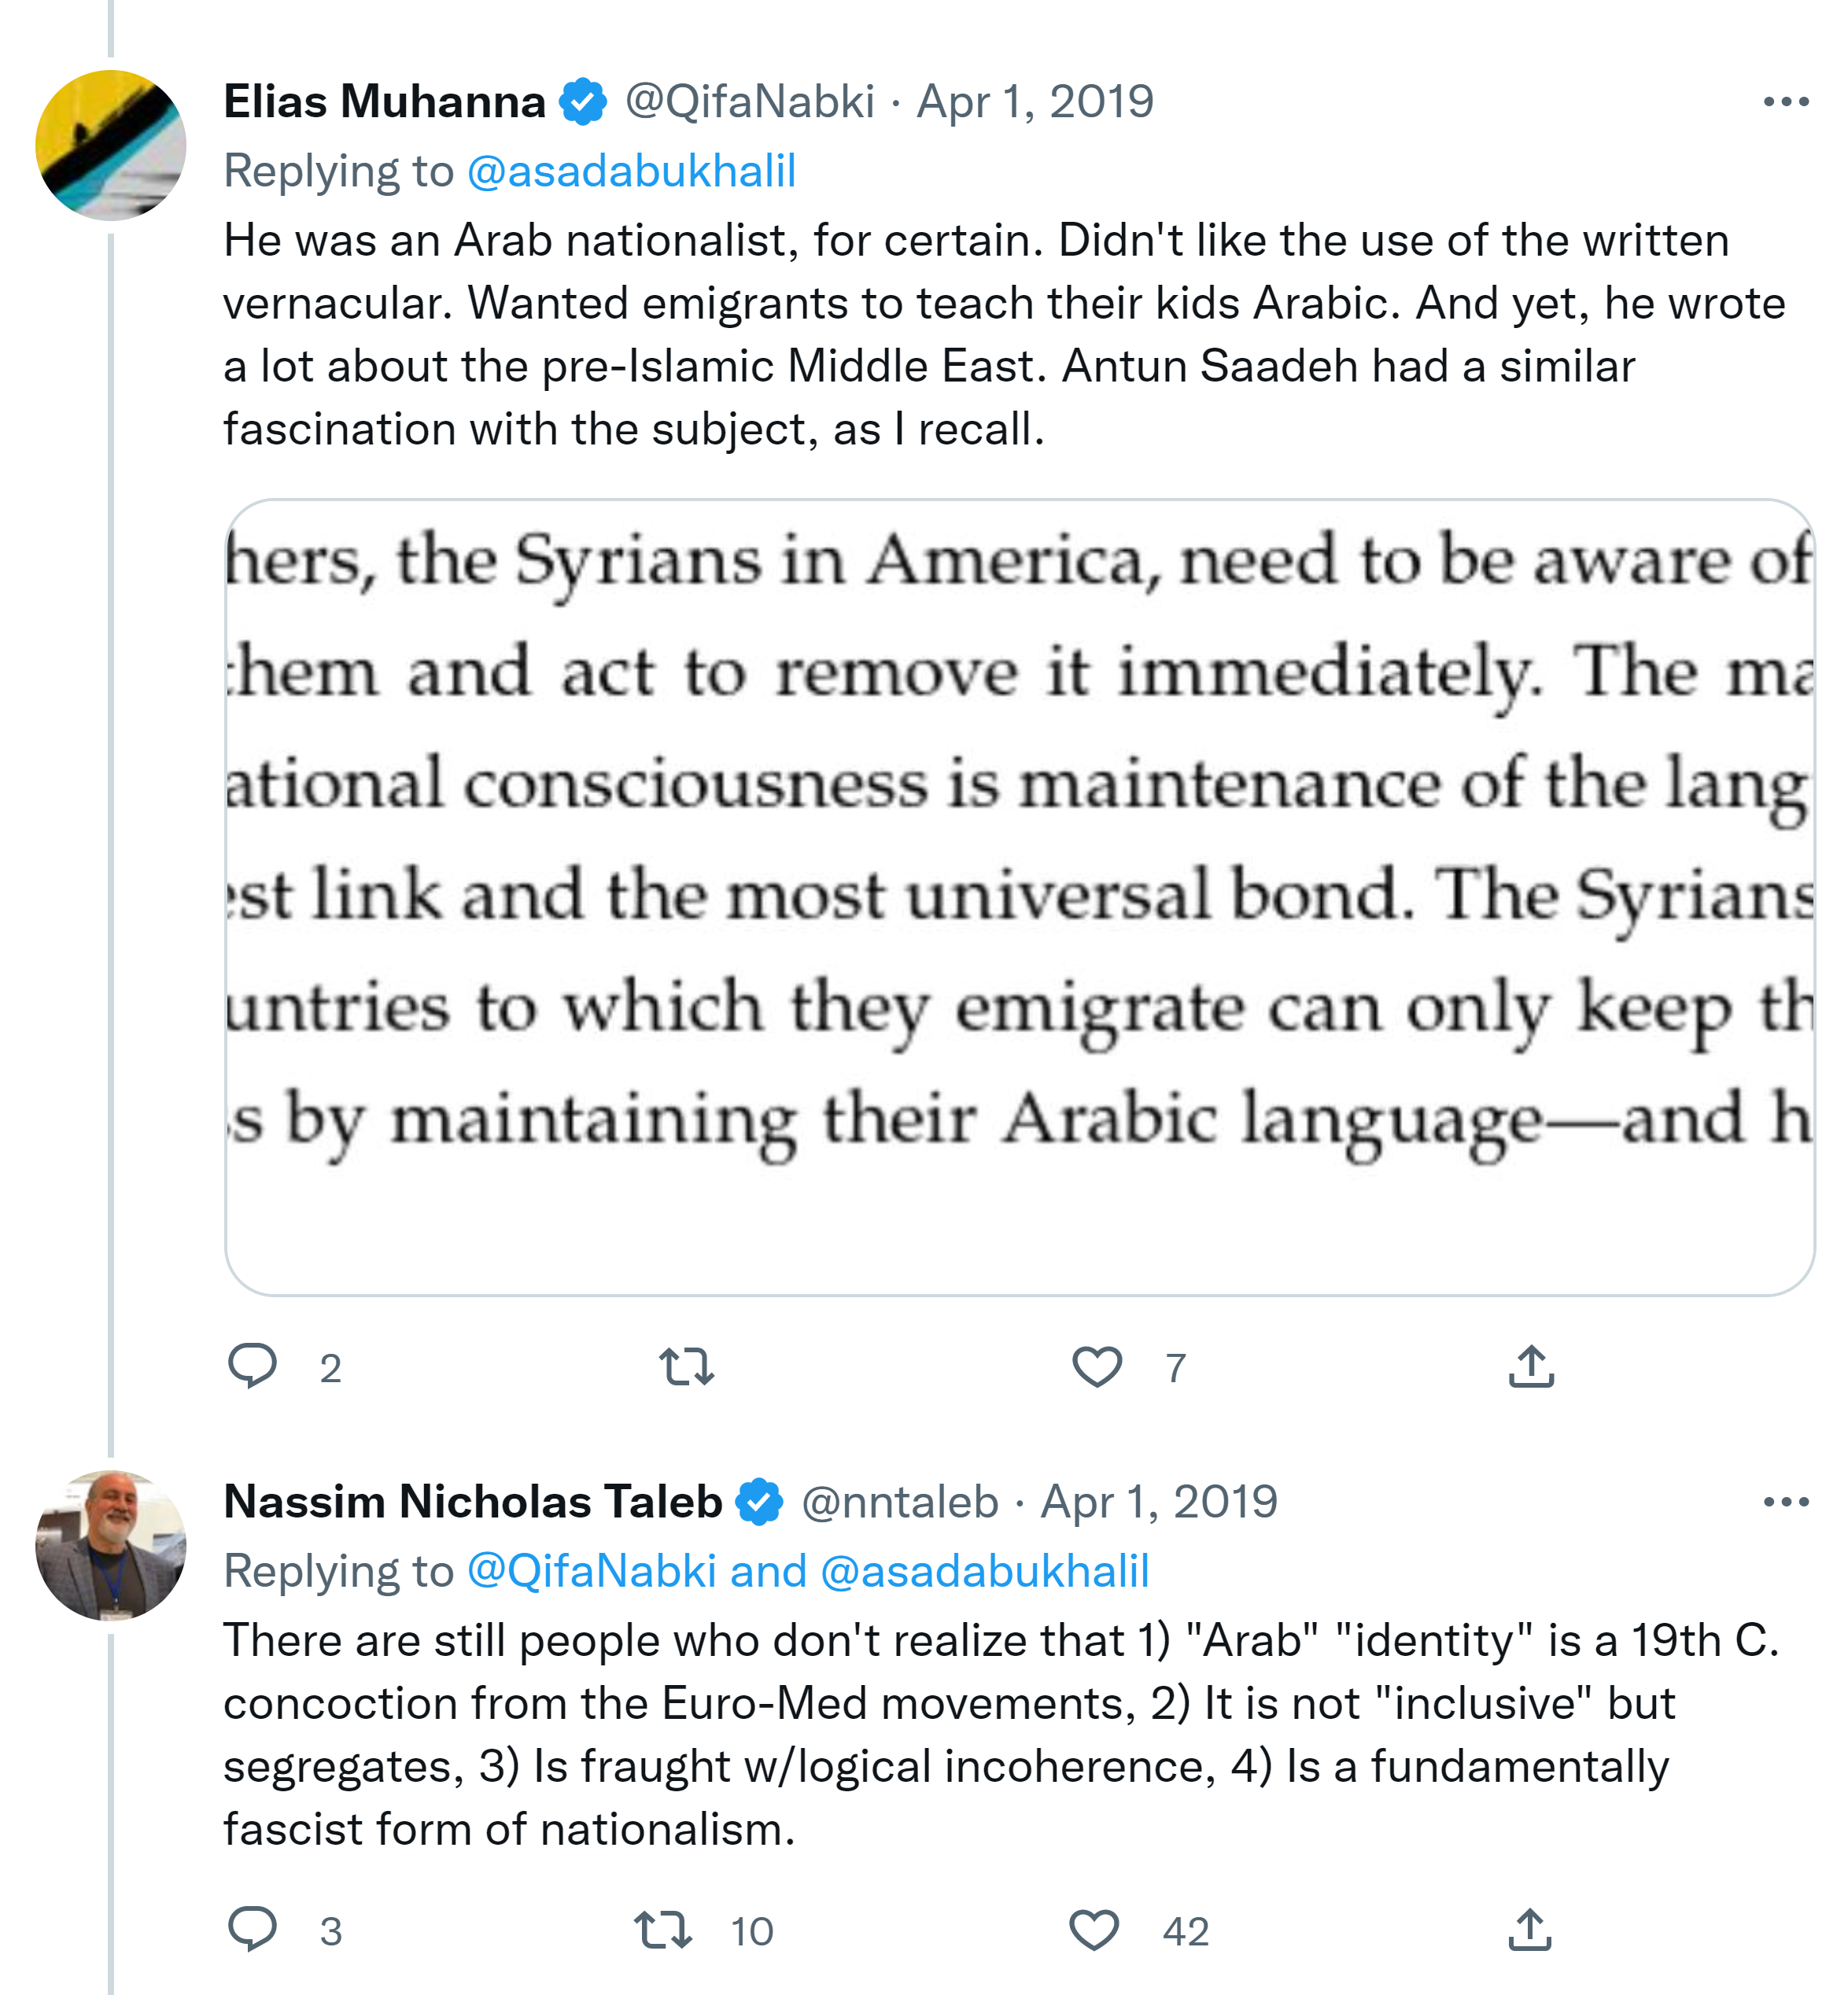The image size is (1848, 1995).
Task: Open the @asadabukhalil mention in Elias's reply
Action: [631, 171]
